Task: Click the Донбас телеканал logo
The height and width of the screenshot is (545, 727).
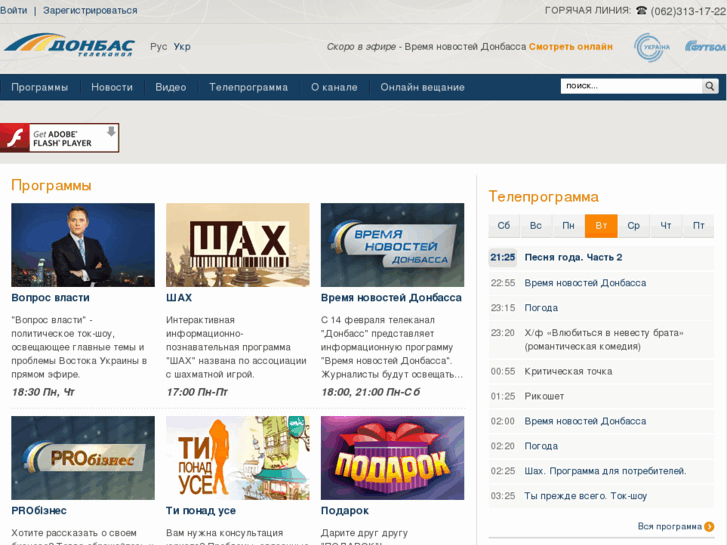Action: (x=70, y=45)
